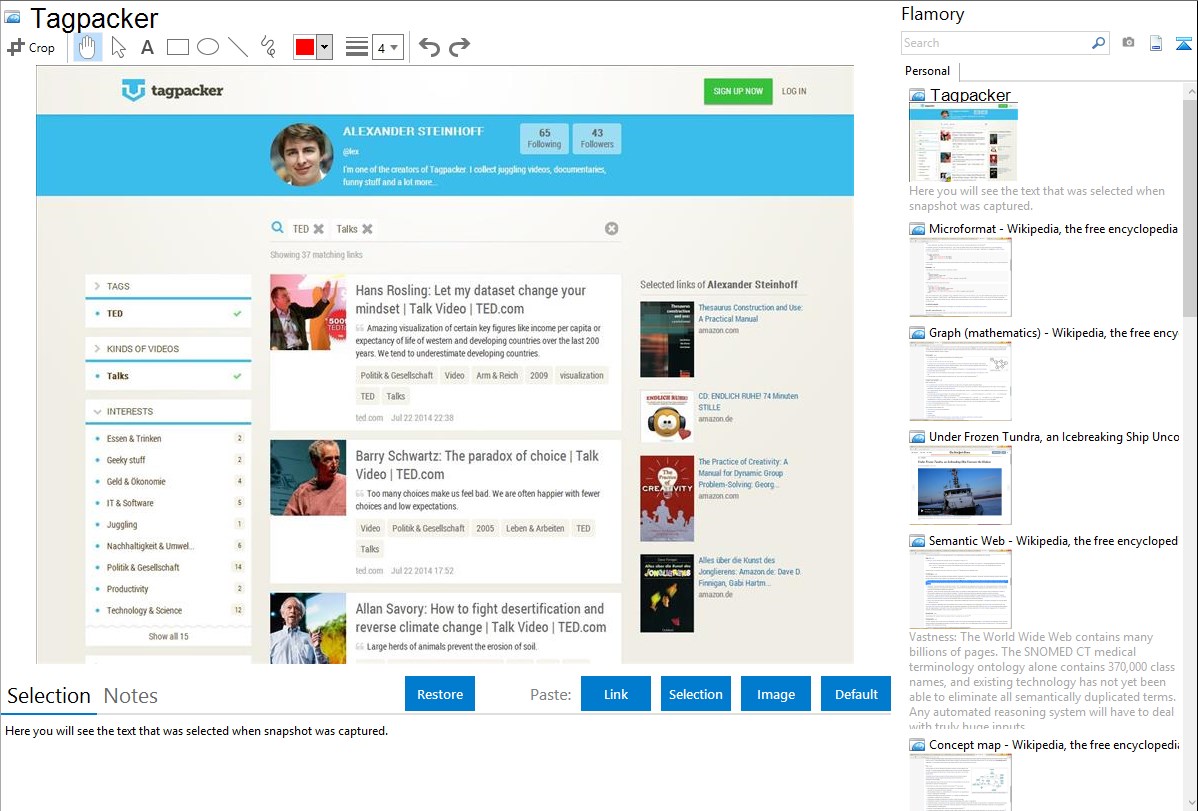Open the Hans Rosling talk link
This screenshot has height=811, width=1198.
pos(471,300)
